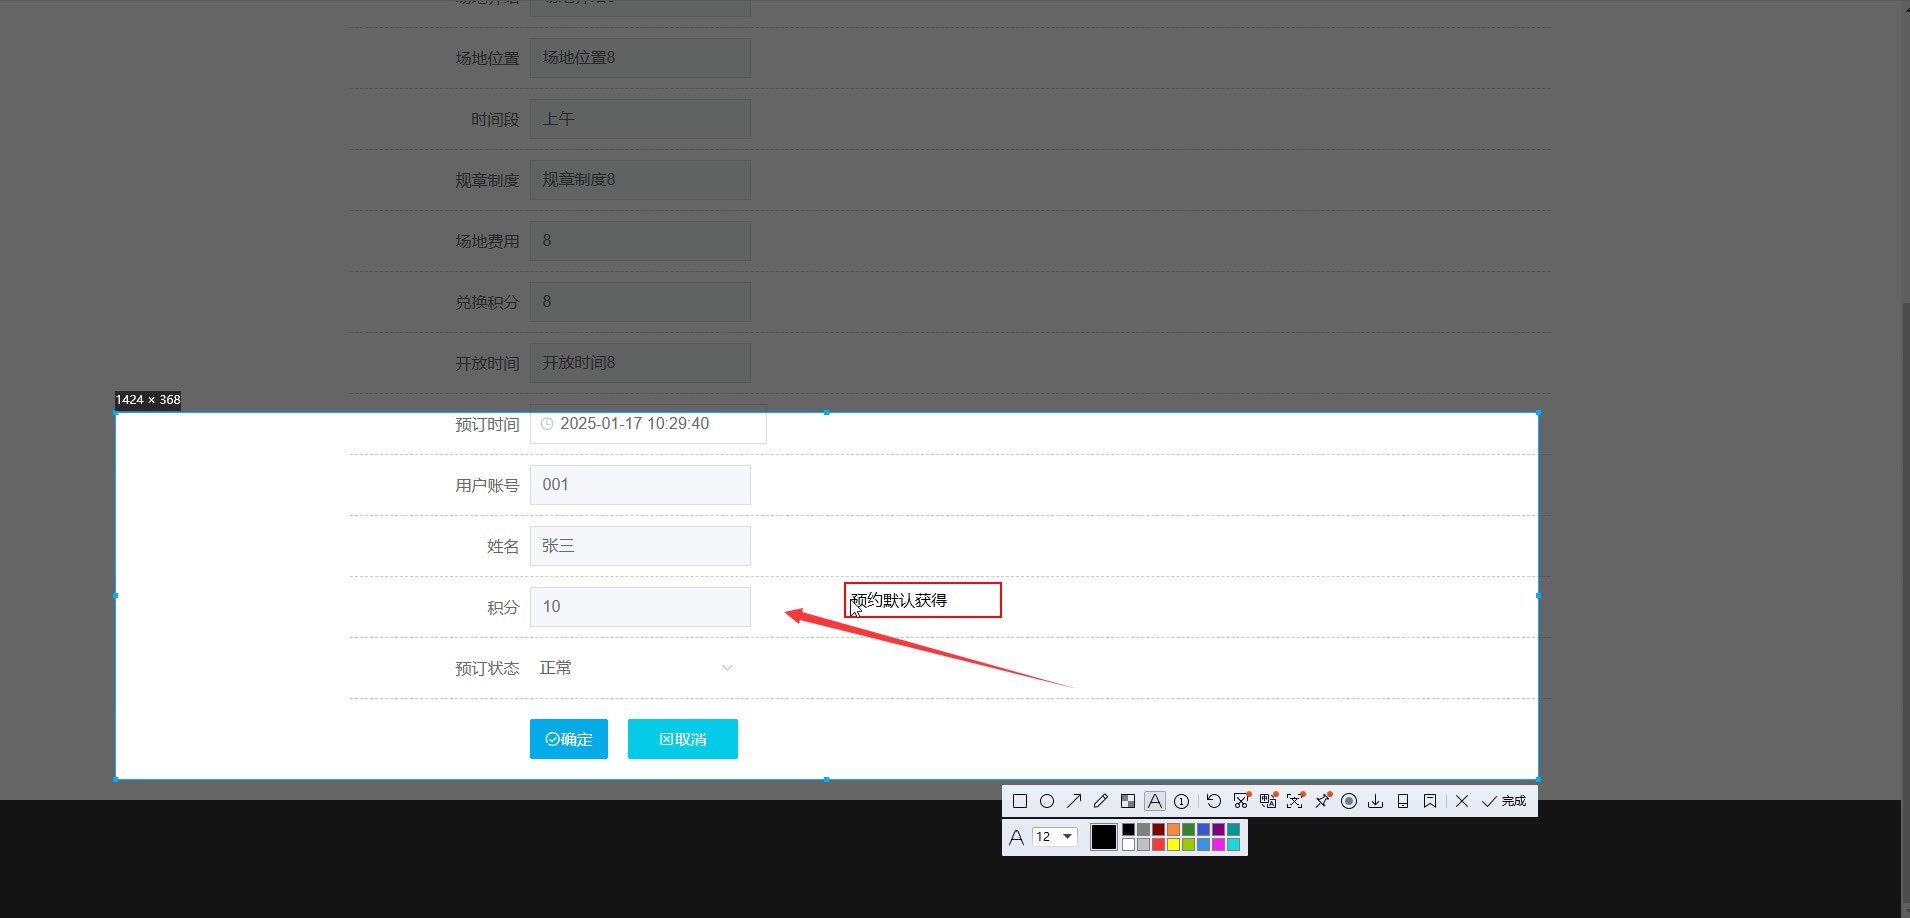Choose the white color swatch
This screenshot has height=918, width=1910.
1128,845
